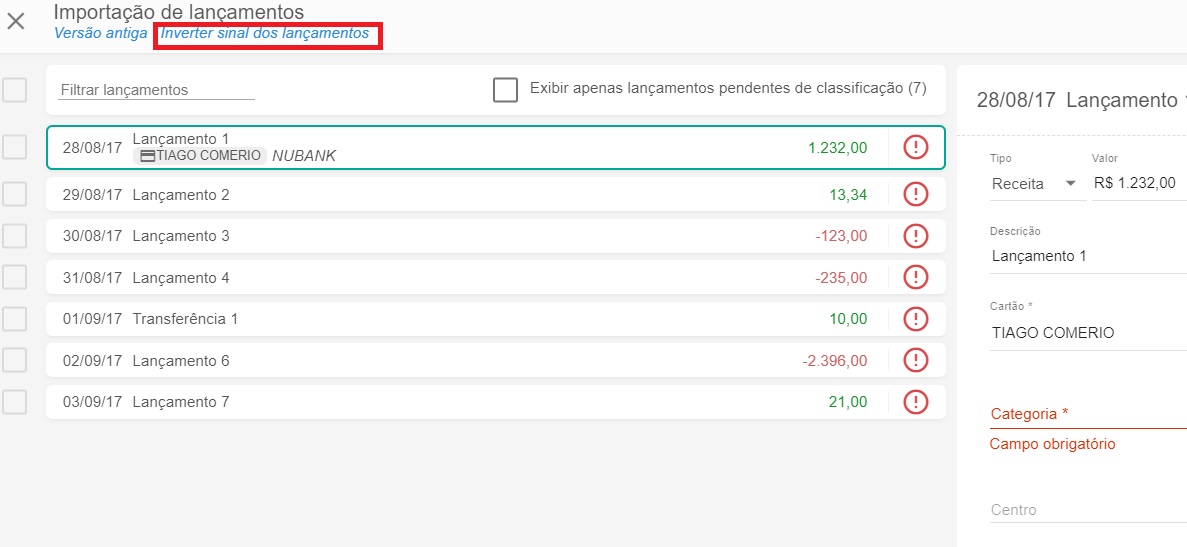Screen dimensions: 1187x547
Task: Click credit card icon on TIAGO COMERIO chip
Action: (147, 156)
